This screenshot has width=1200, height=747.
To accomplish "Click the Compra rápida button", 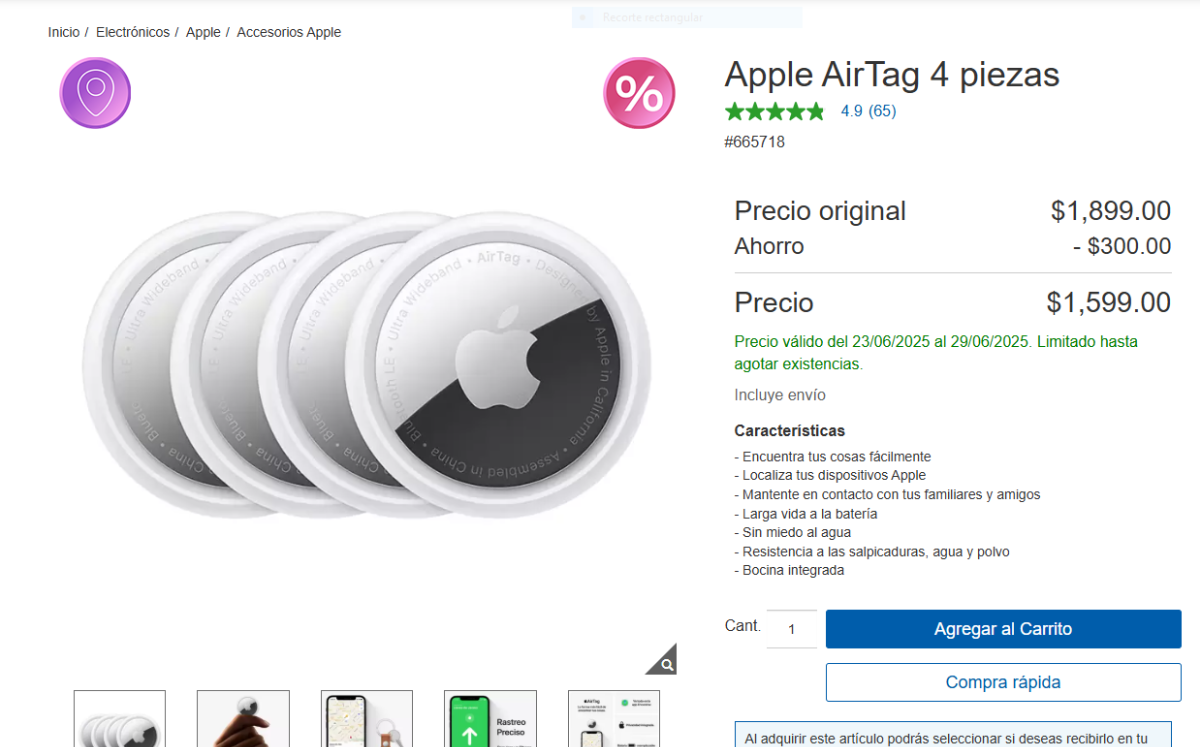I will [1003, 683].
